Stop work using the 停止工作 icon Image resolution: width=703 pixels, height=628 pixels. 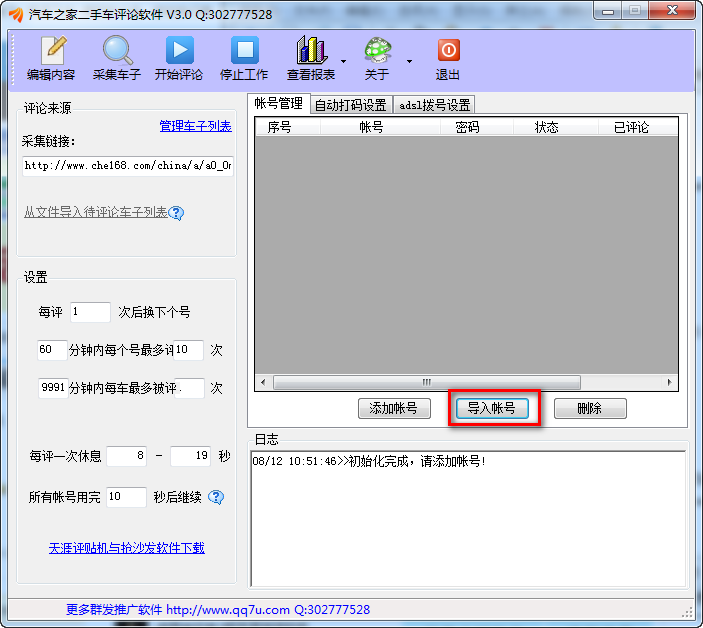click(245, 50)
